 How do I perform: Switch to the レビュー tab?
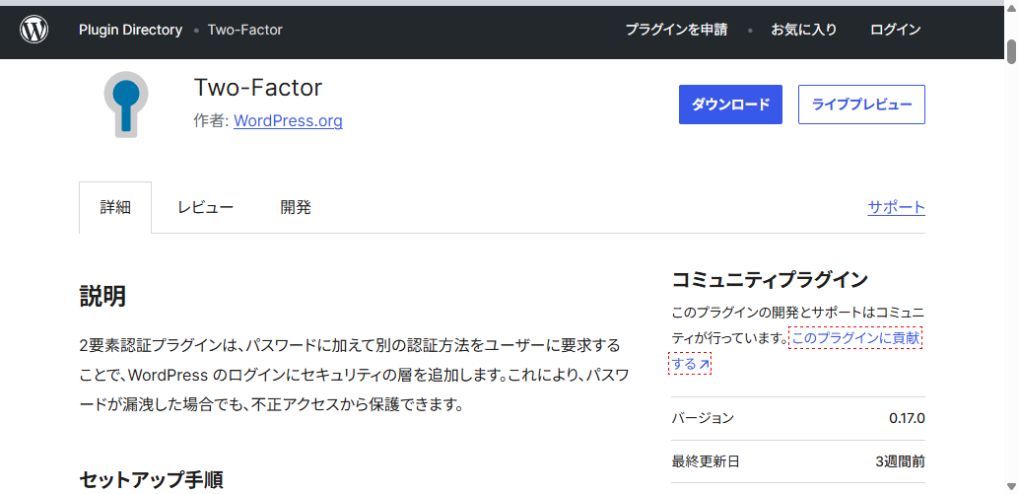pyautogui.click(x=205, y=207)
